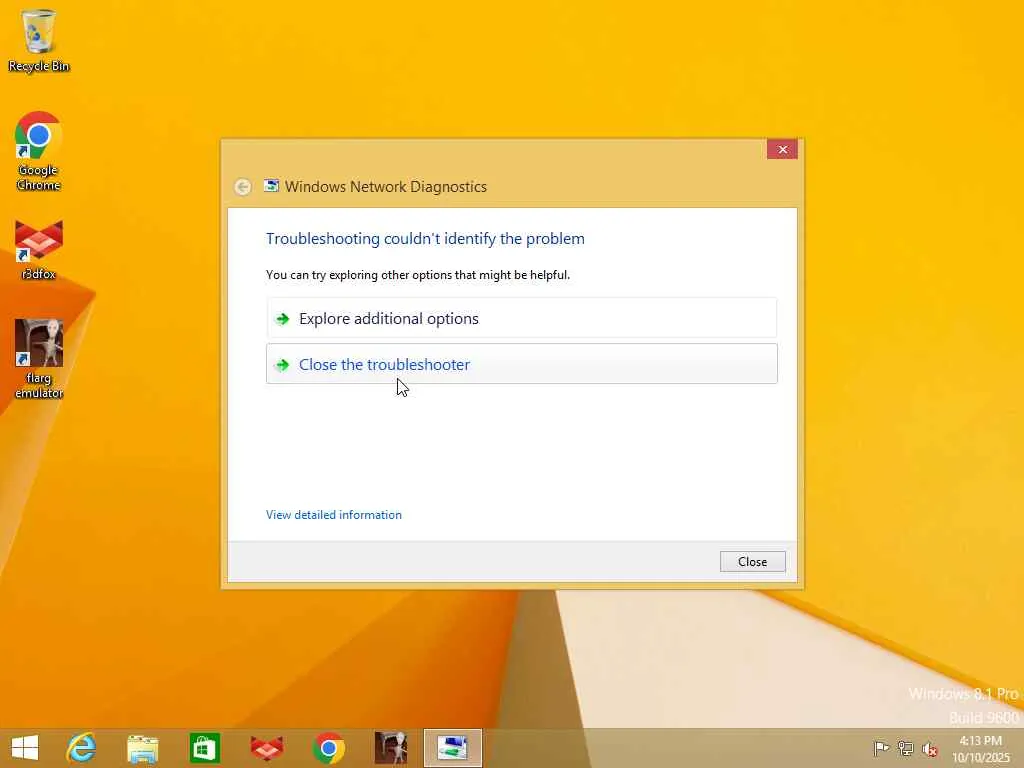Open Action Center flag tray icon

[x=881, y=748]
